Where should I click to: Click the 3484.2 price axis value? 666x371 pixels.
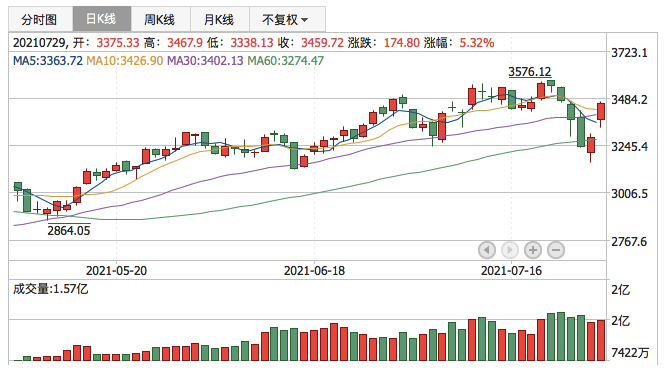coord(629,100)
